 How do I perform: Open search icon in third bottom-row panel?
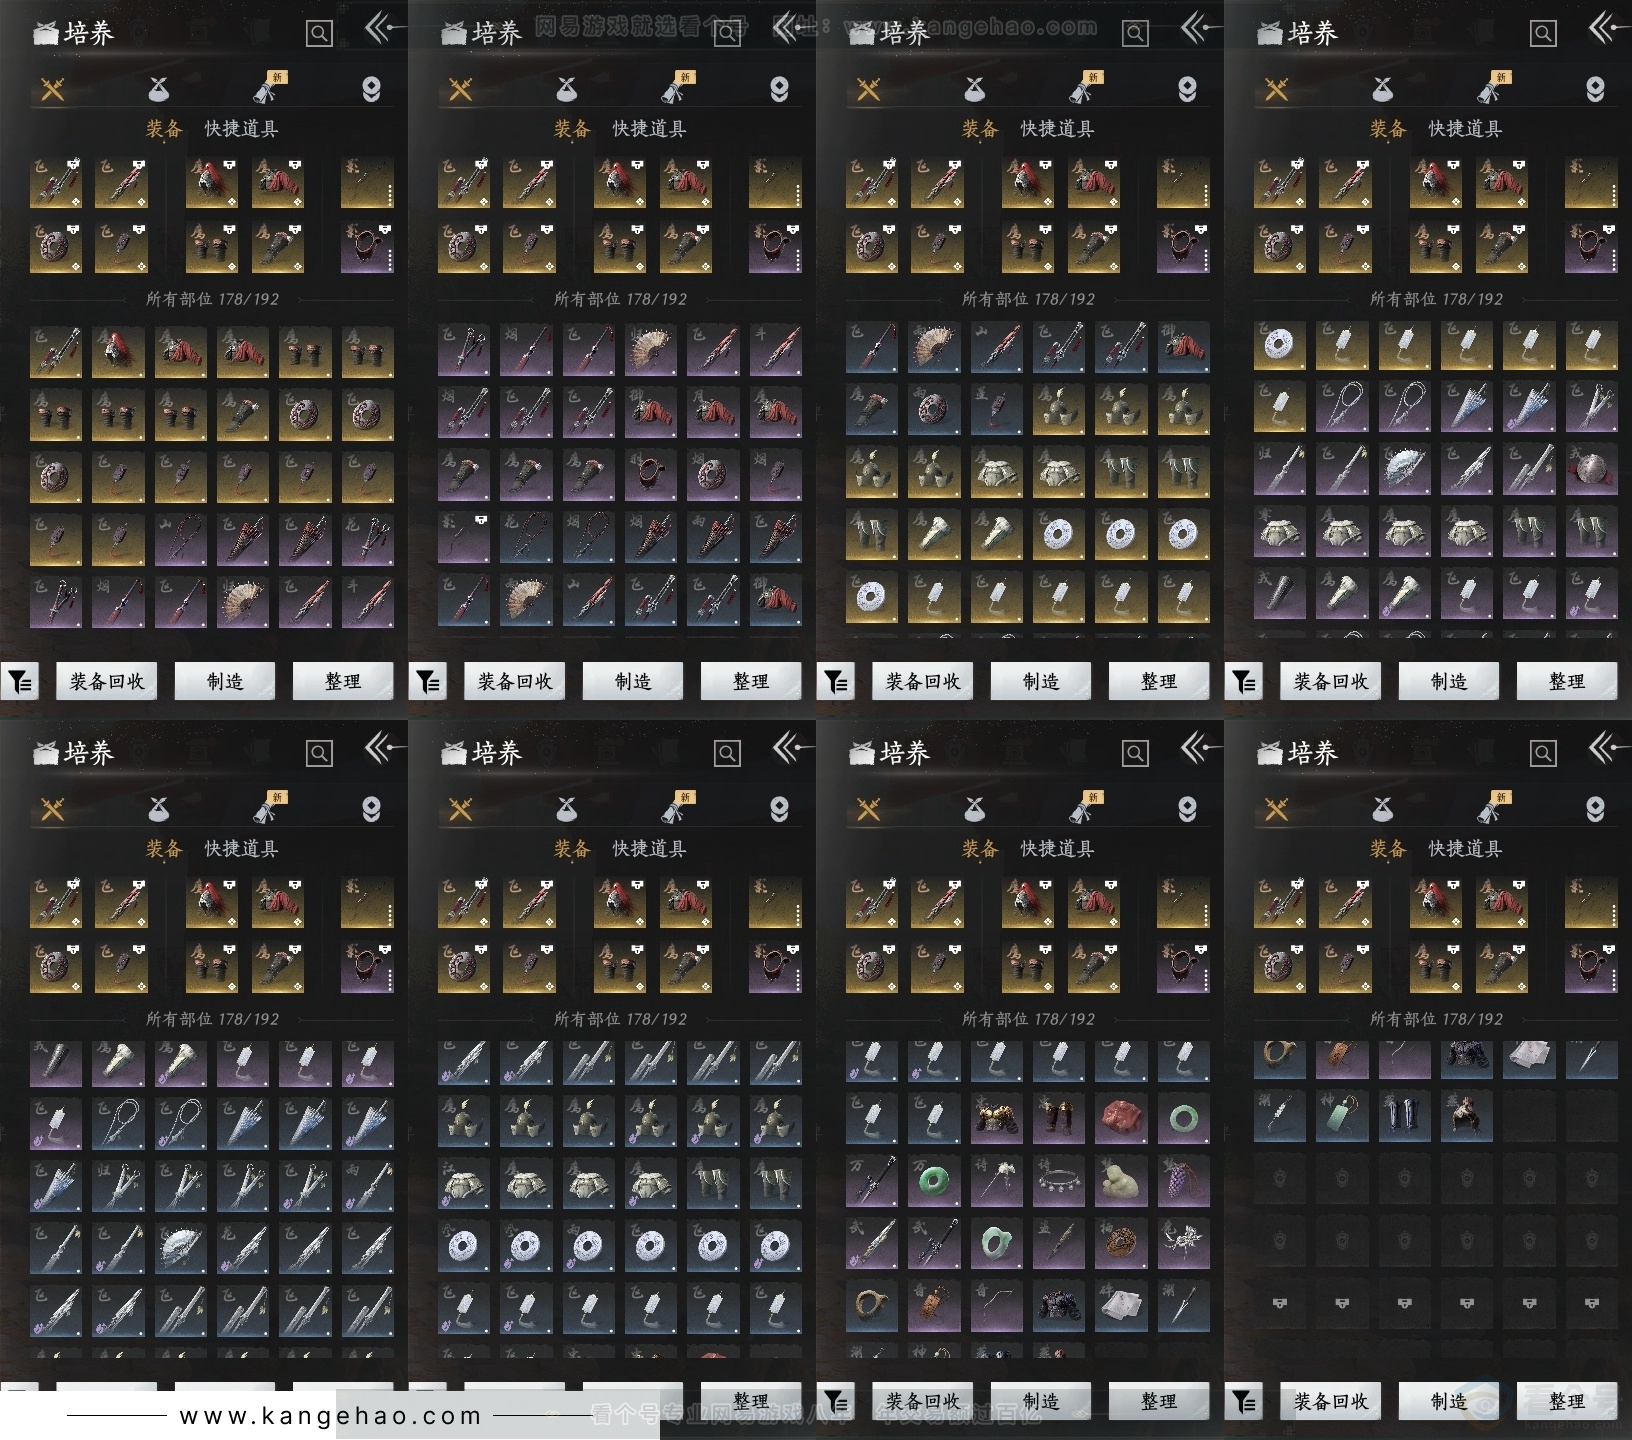1135,754
